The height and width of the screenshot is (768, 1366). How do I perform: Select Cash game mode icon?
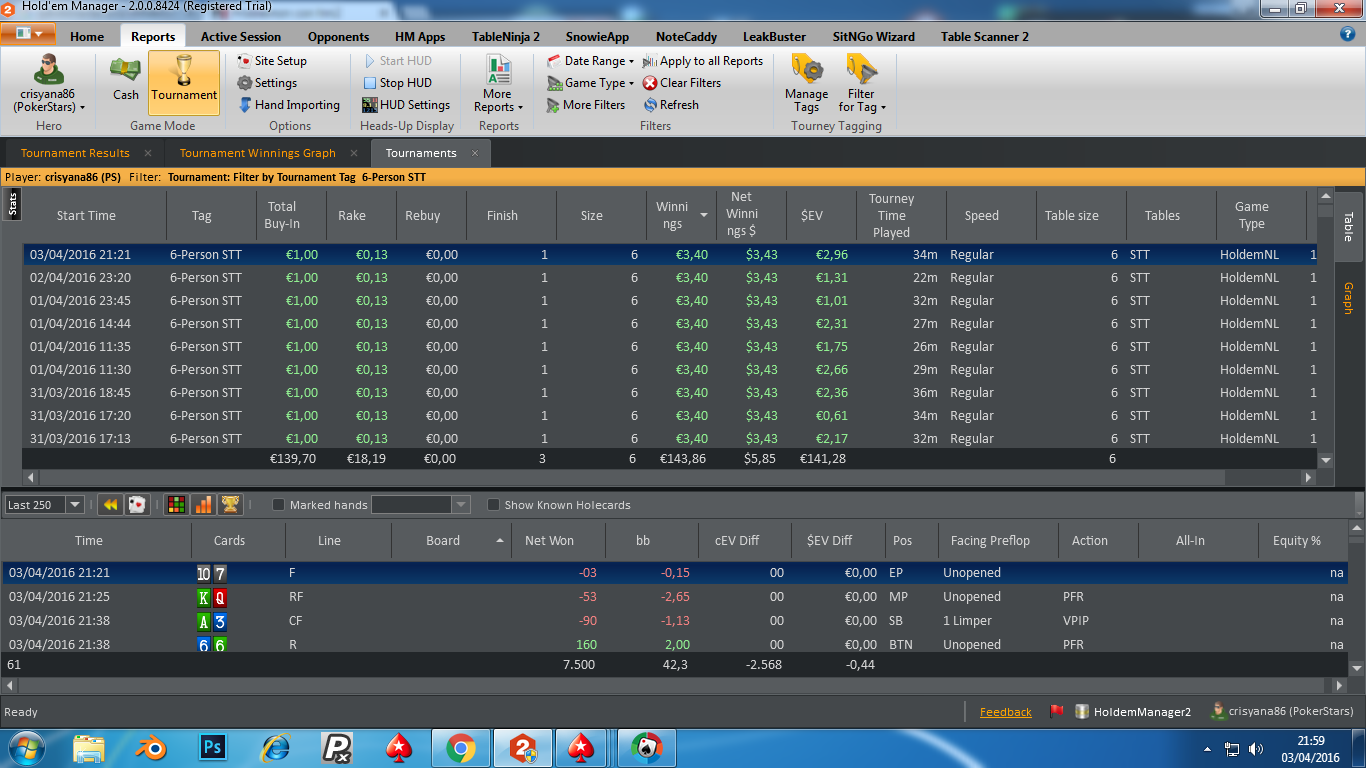coord(126,79)
